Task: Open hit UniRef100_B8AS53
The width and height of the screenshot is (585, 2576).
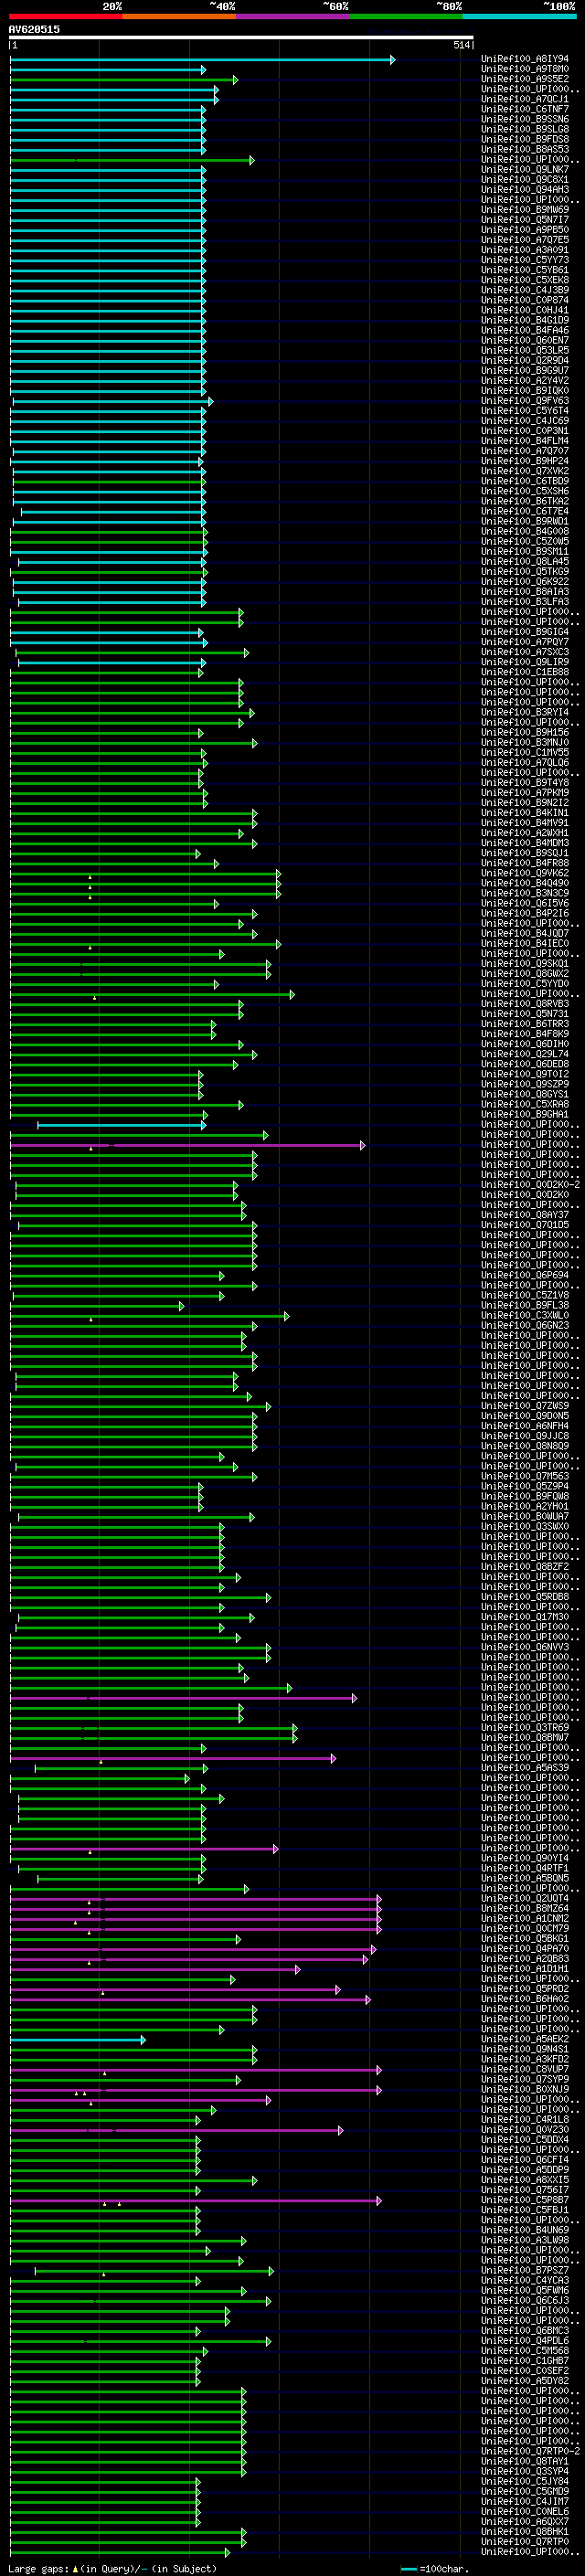Action: (524, 149)
